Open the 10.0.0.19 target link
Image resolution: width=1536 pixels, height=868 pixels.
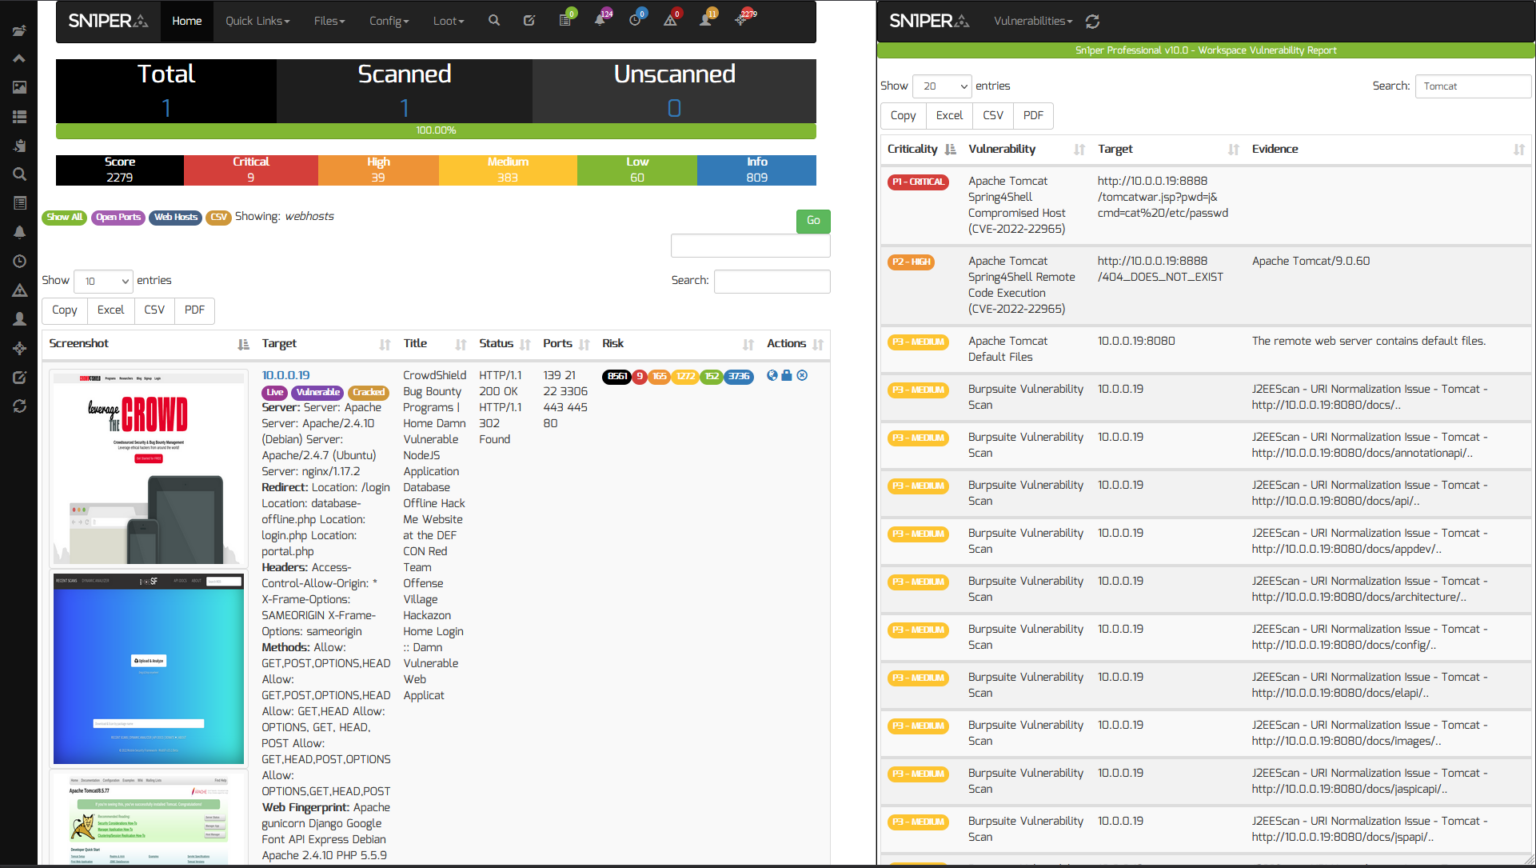(x=286, y=376)
